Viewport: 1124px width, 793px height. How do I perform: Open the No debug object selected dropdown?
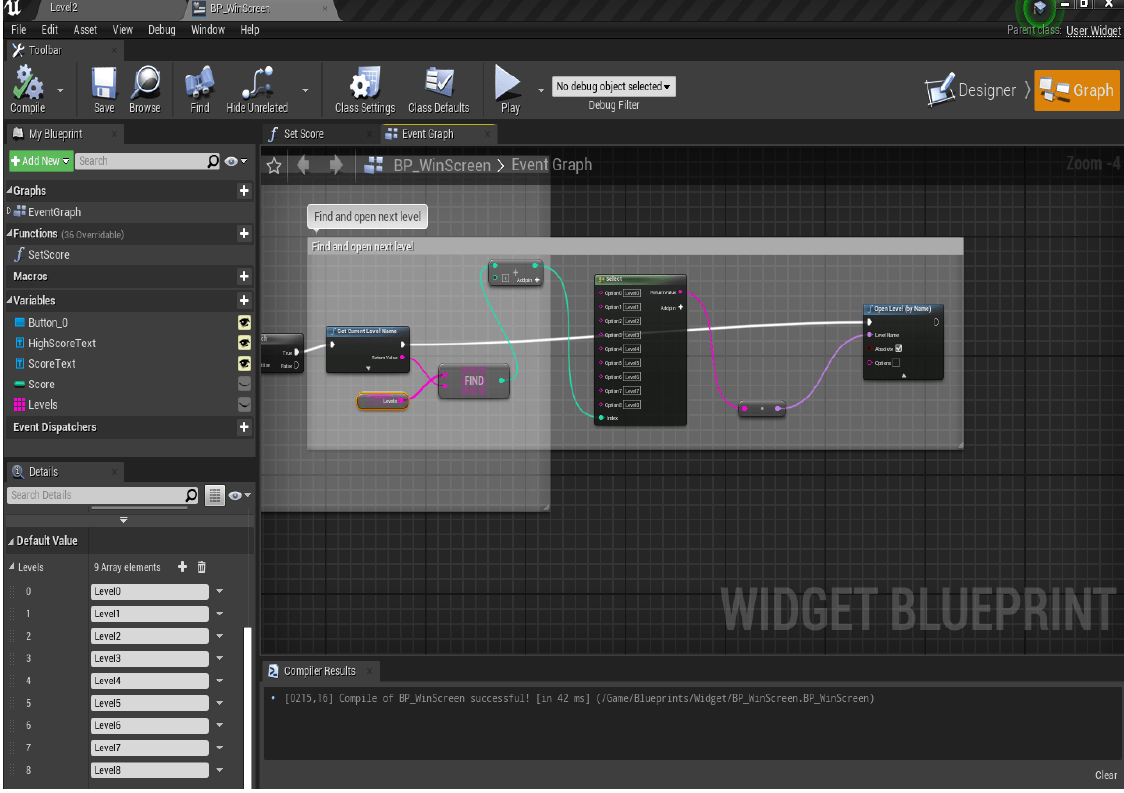coord(612,85)
